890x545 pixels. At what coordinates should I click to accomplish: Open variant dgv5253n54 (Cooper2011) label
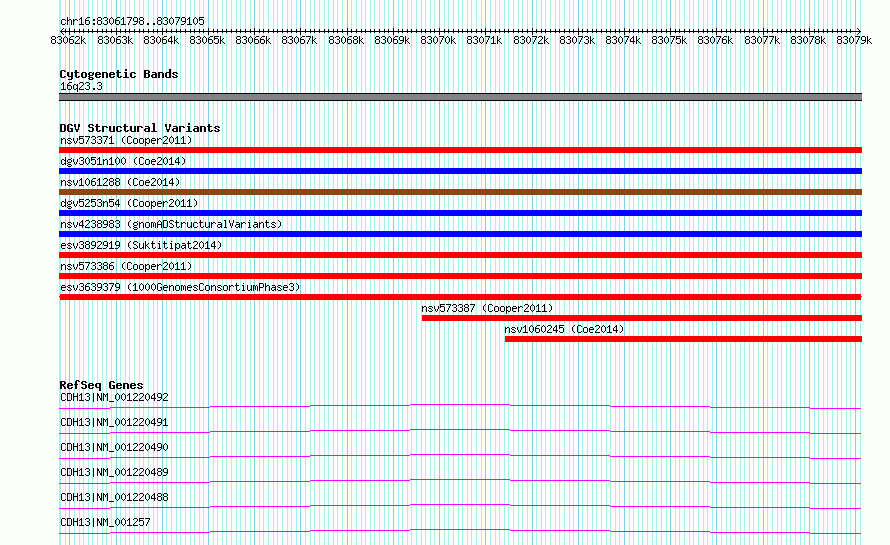[x=129, y=203]
